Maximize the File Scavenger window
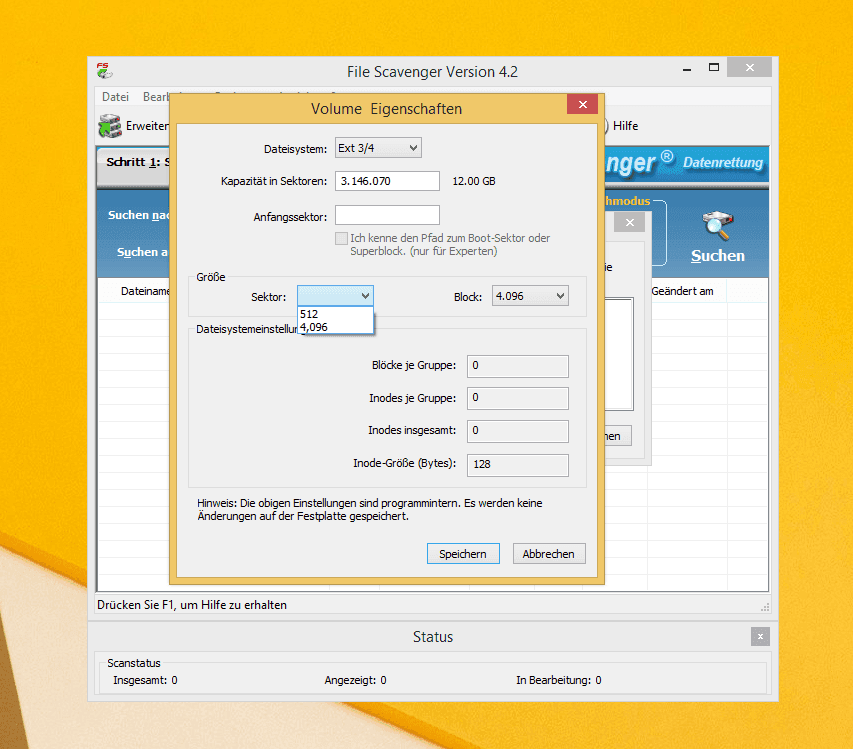 [714, 67]
